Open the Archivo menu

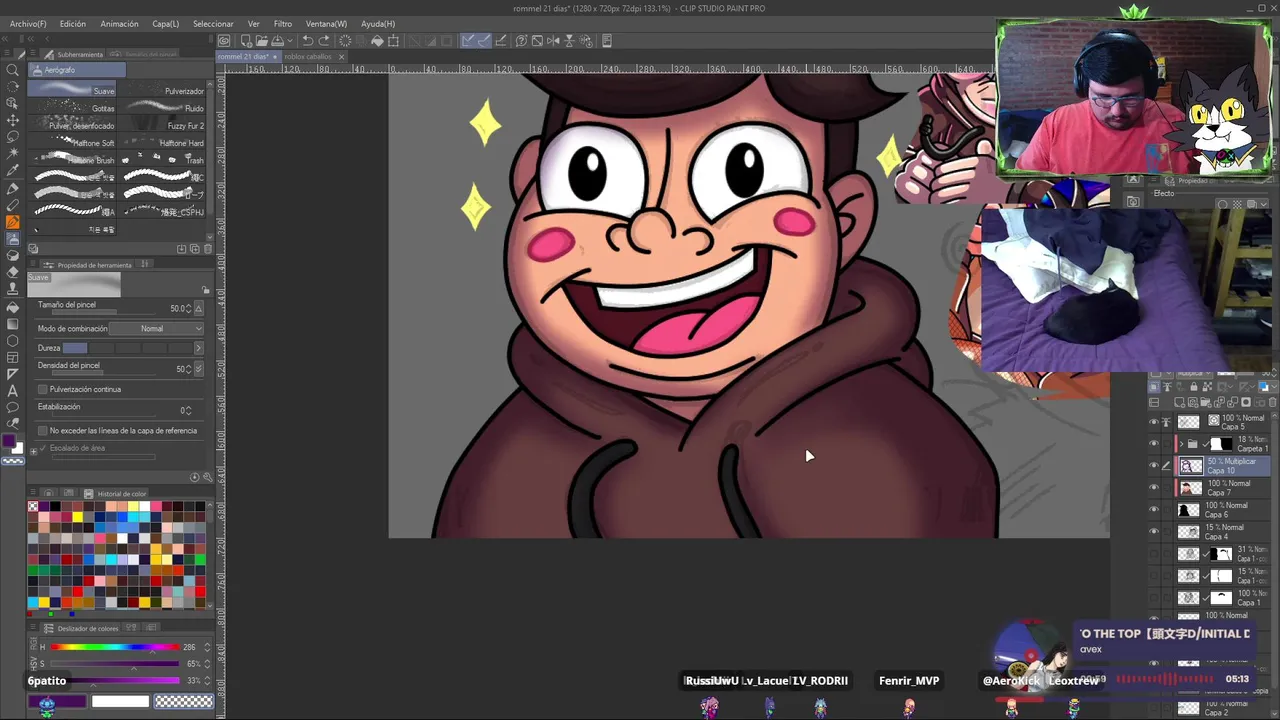tap(28, 23)
